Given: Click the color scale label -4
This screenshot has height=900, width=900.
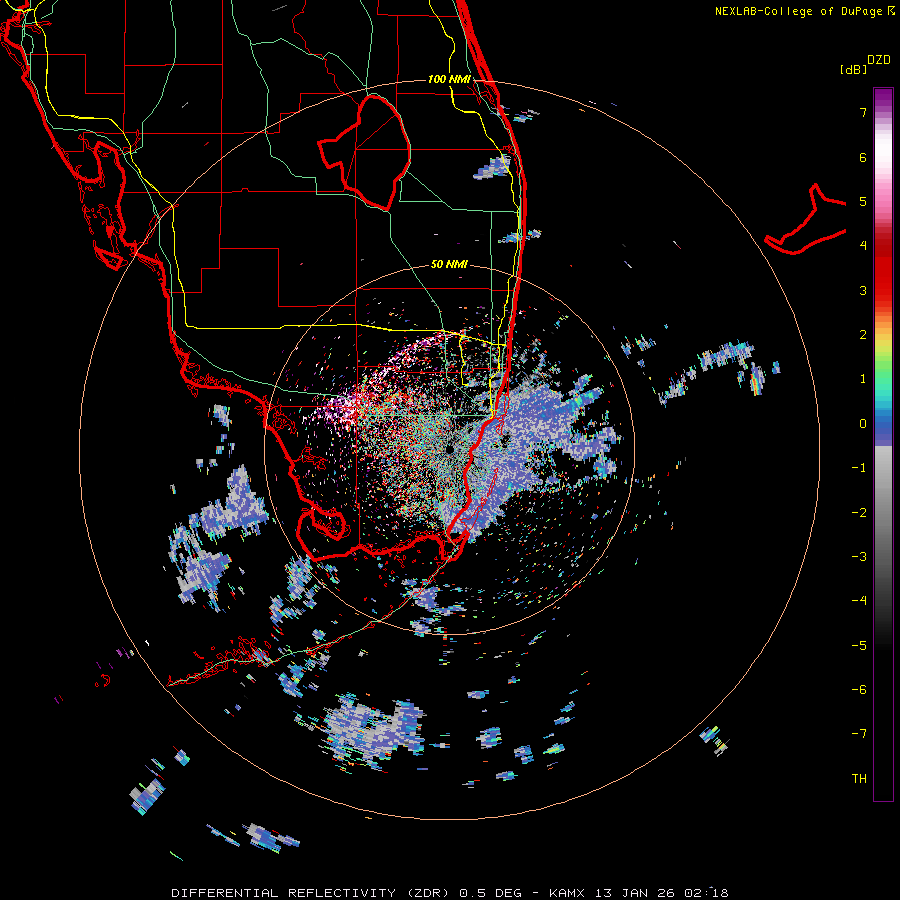Looking at the screenshot, I should (859, 601).
